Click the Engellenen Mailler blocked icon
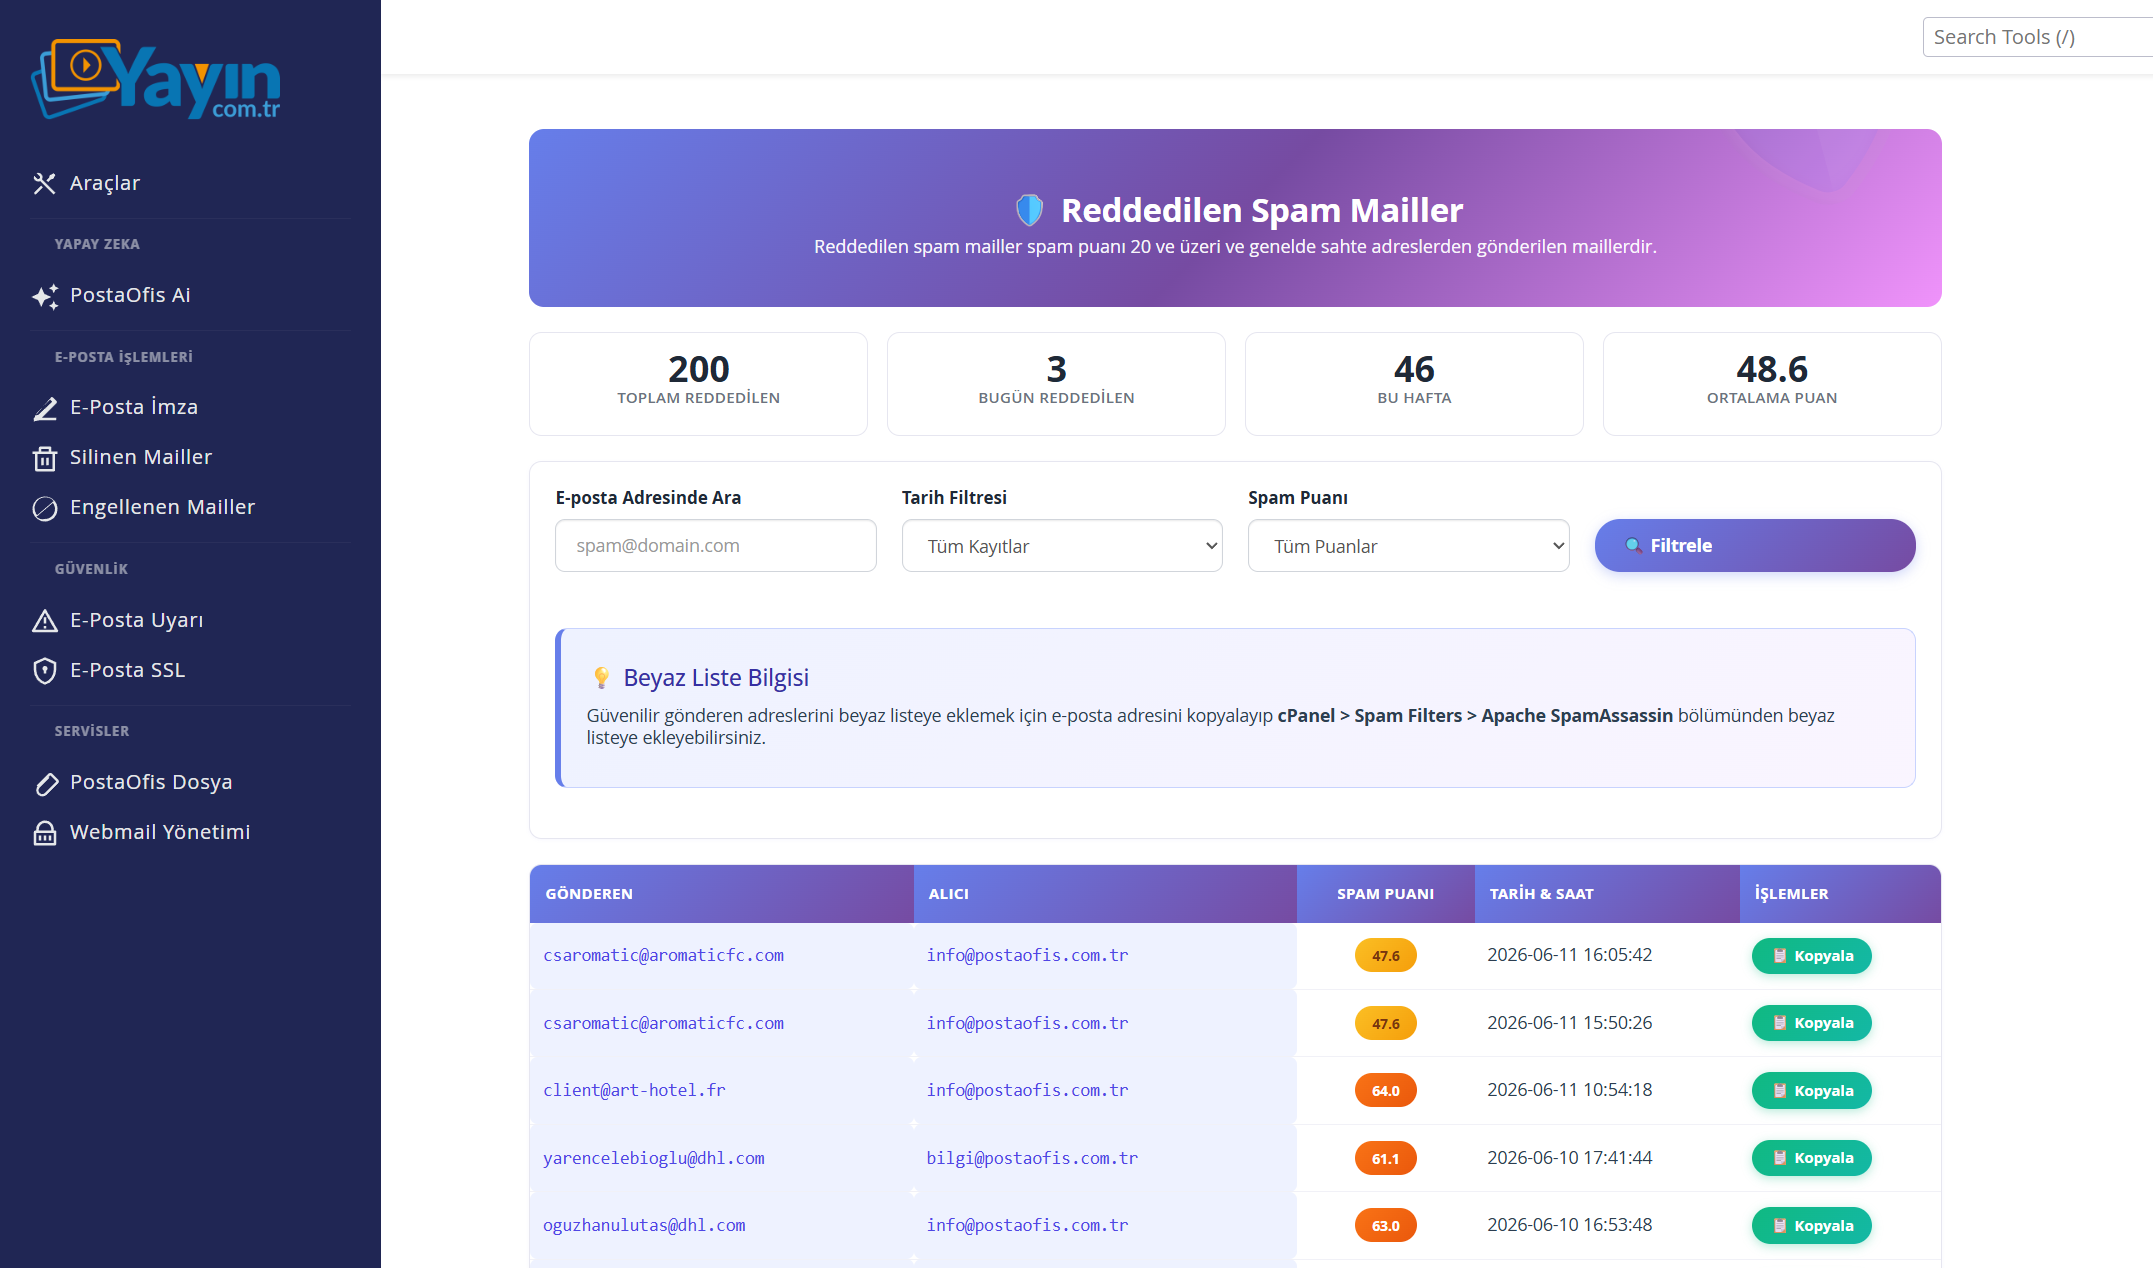Screen dimensions: 2153x1268 click(45, 508)
